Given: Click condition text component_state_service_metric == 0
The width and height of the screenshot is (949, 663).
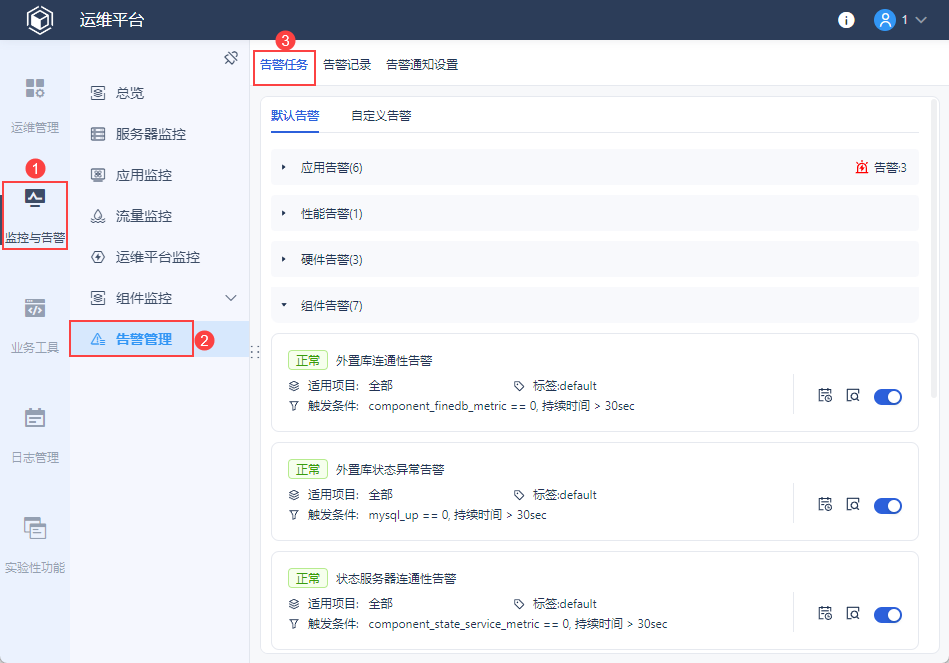Looking at the screenshot, I should (468, 624).
